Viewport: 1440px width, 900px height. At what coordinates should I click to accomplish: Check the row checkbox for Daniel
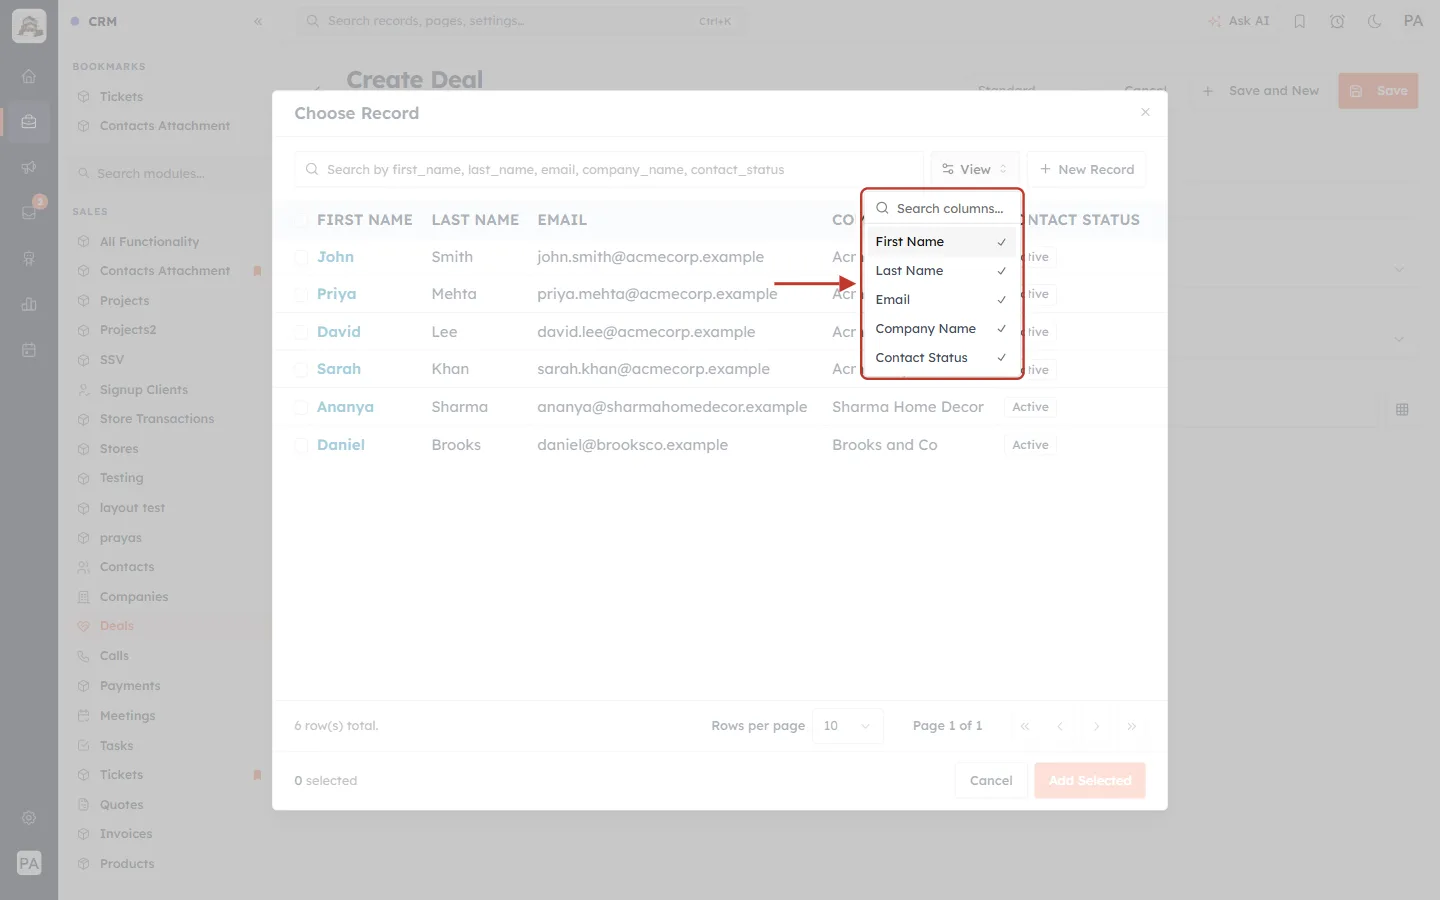301,445
